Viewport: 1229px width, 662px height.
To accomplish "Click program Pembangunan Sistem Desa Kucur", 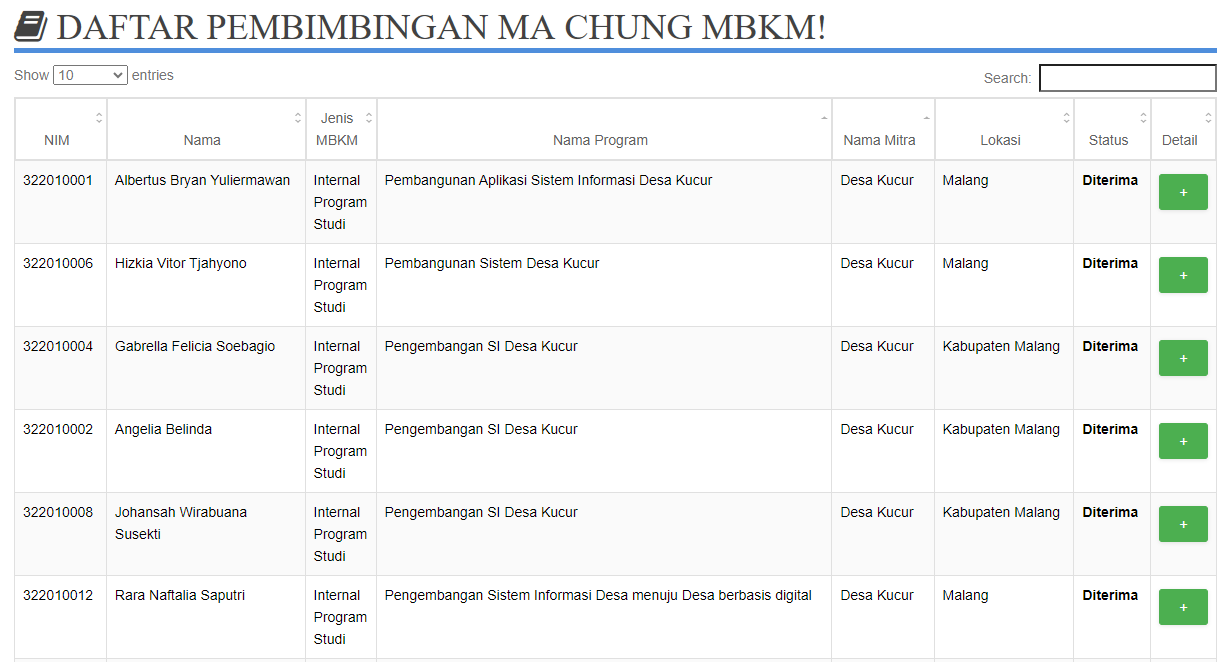I will click(x=492, y=264).
